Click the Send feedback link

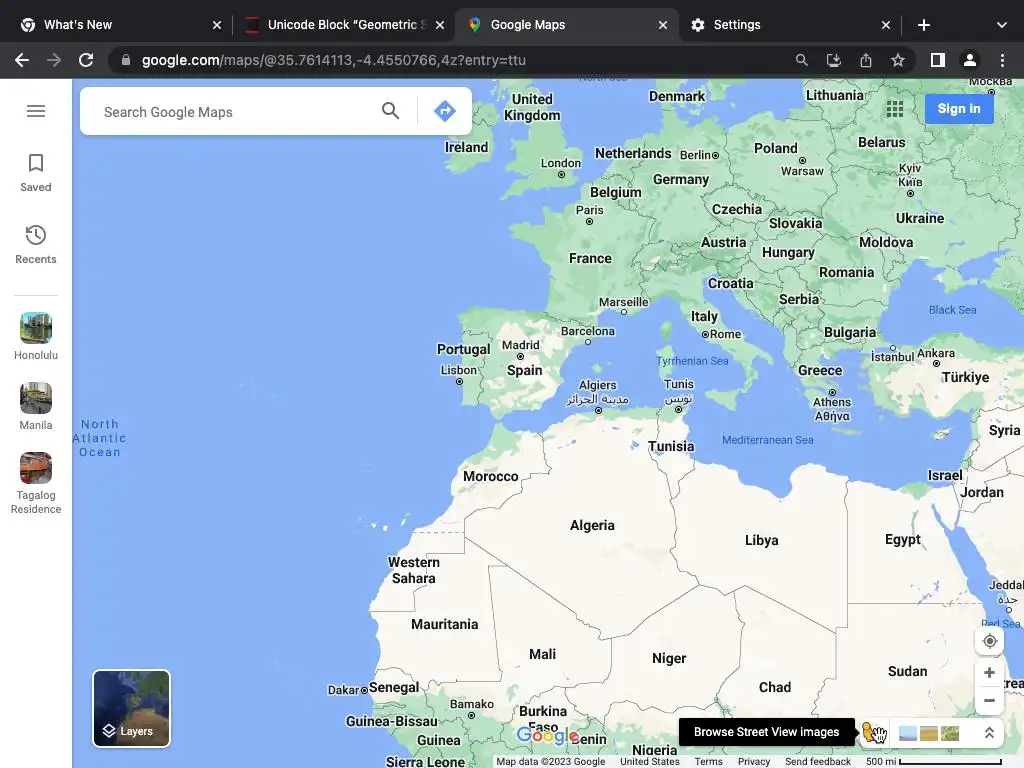point(818,761)
